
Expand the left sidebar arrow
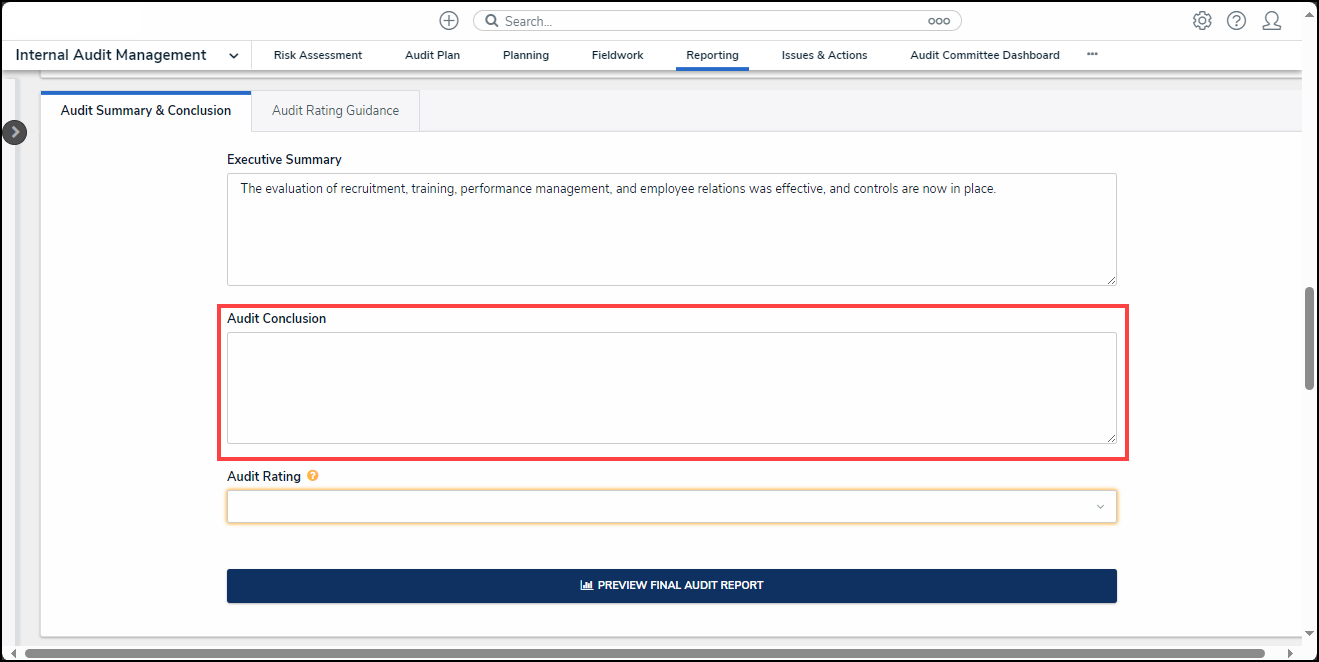click(x=14, y=132)
